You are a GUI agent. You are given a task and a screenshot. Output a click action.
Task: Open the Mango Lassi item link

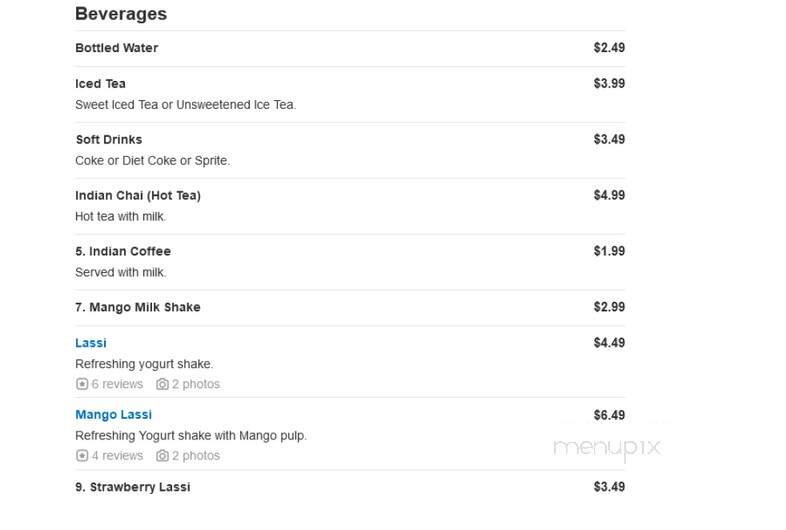[x=113, y=415]
